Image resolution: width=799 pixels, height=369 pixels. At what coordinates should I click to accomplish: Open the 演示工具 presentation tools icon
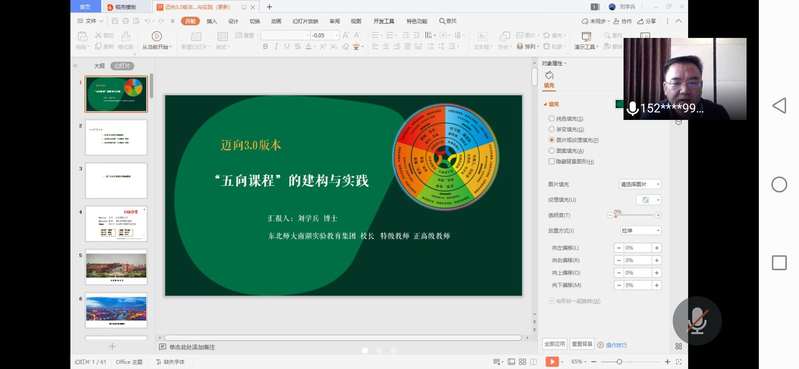click(x=586, y=37)
